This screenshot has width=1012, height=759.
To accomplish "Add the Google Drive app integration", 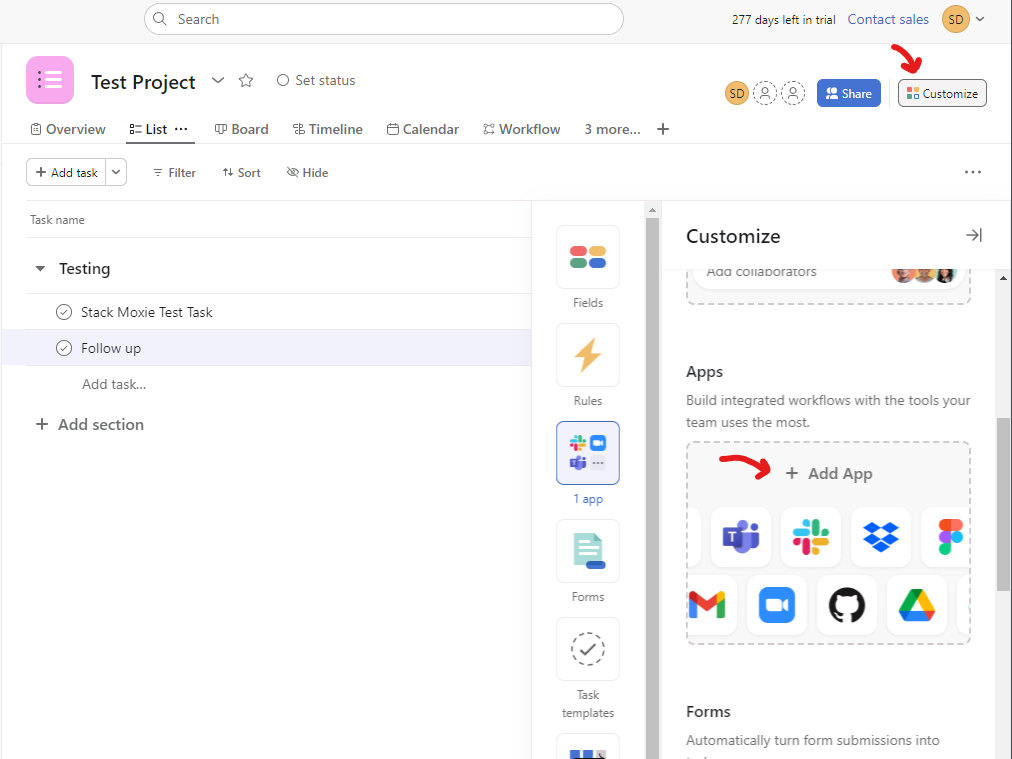I will pos(916,605).
